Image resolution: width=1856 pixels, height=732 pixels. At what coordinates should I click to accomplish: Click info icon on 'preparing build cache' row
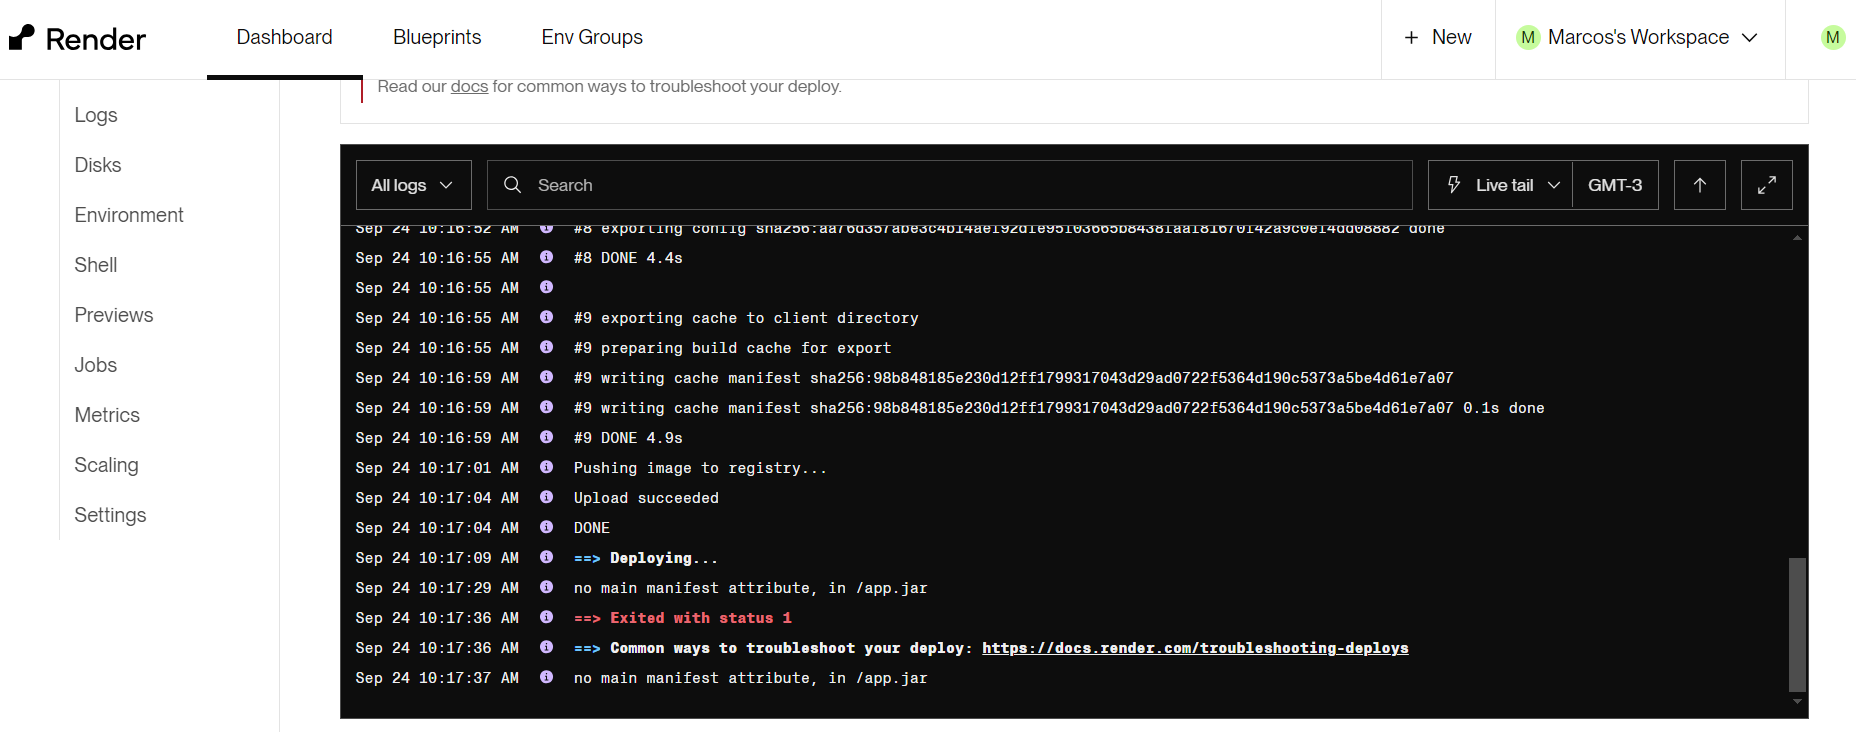(546, 347)
